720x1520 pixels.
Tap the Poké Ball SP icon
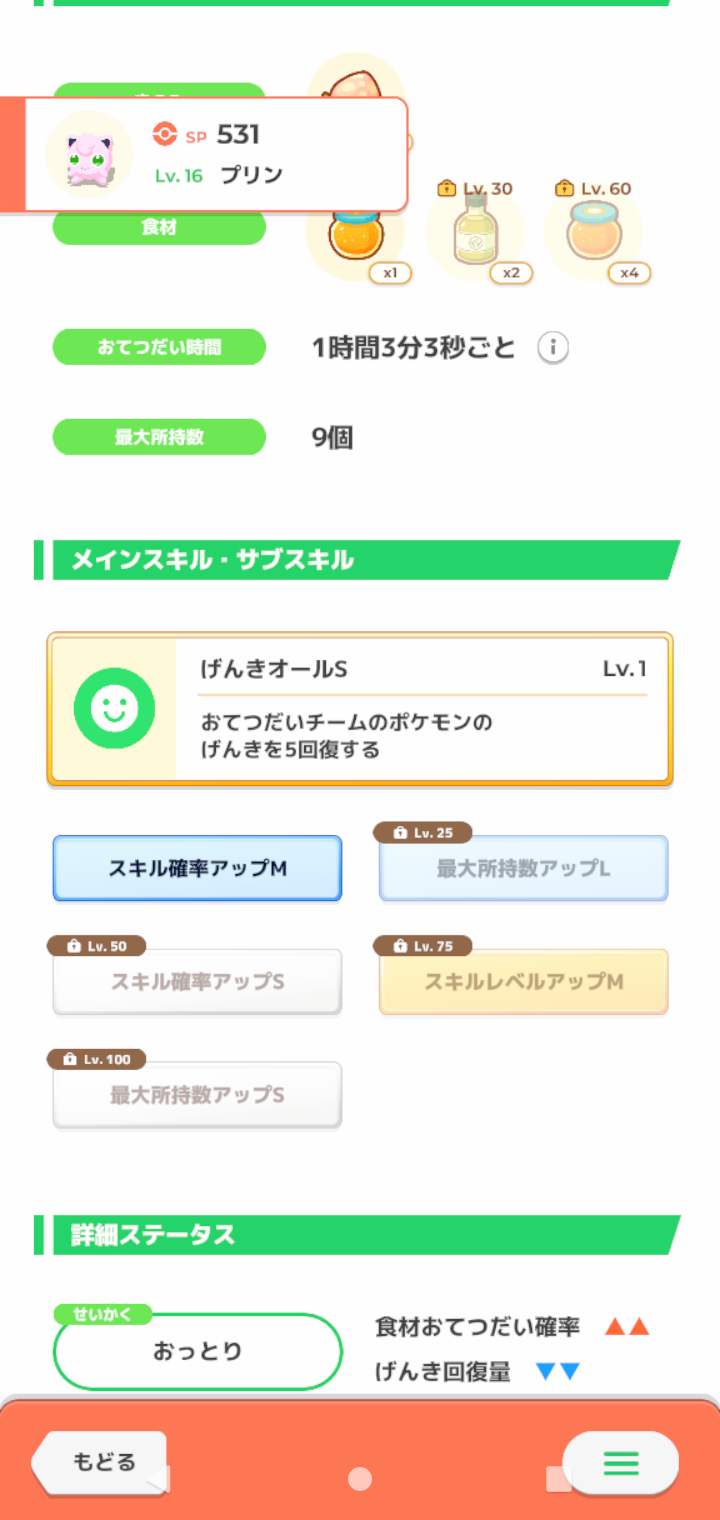[x=165, y=134]
